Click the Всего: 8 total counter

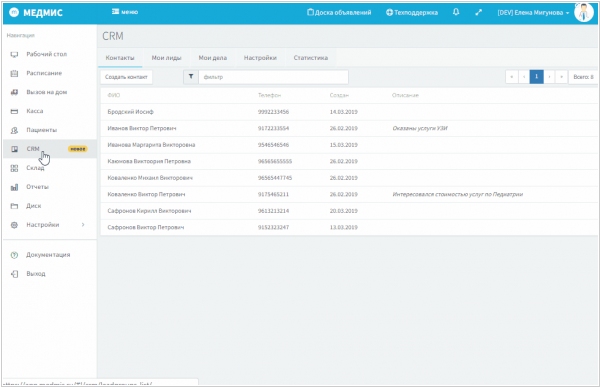583,77
